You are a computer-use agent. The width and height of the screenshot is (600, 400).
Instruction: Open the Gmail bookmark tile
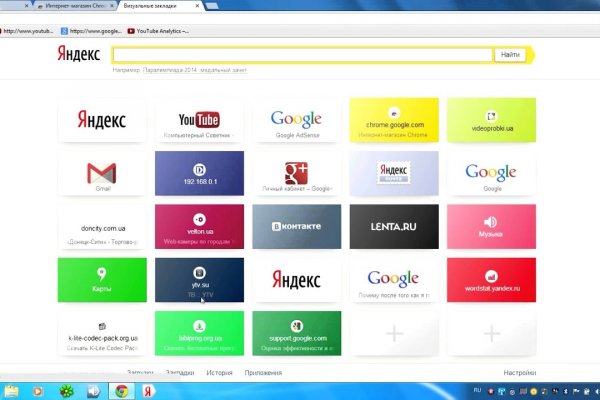click(101, 174)
